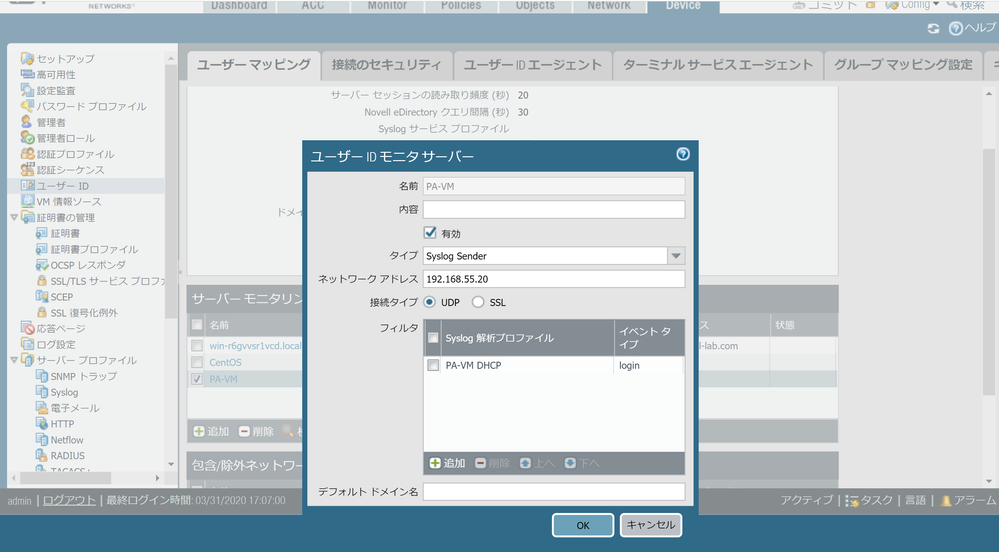999x552 pixels.
Task: Click the ログ設定 icon
Action: coord(27,344)
